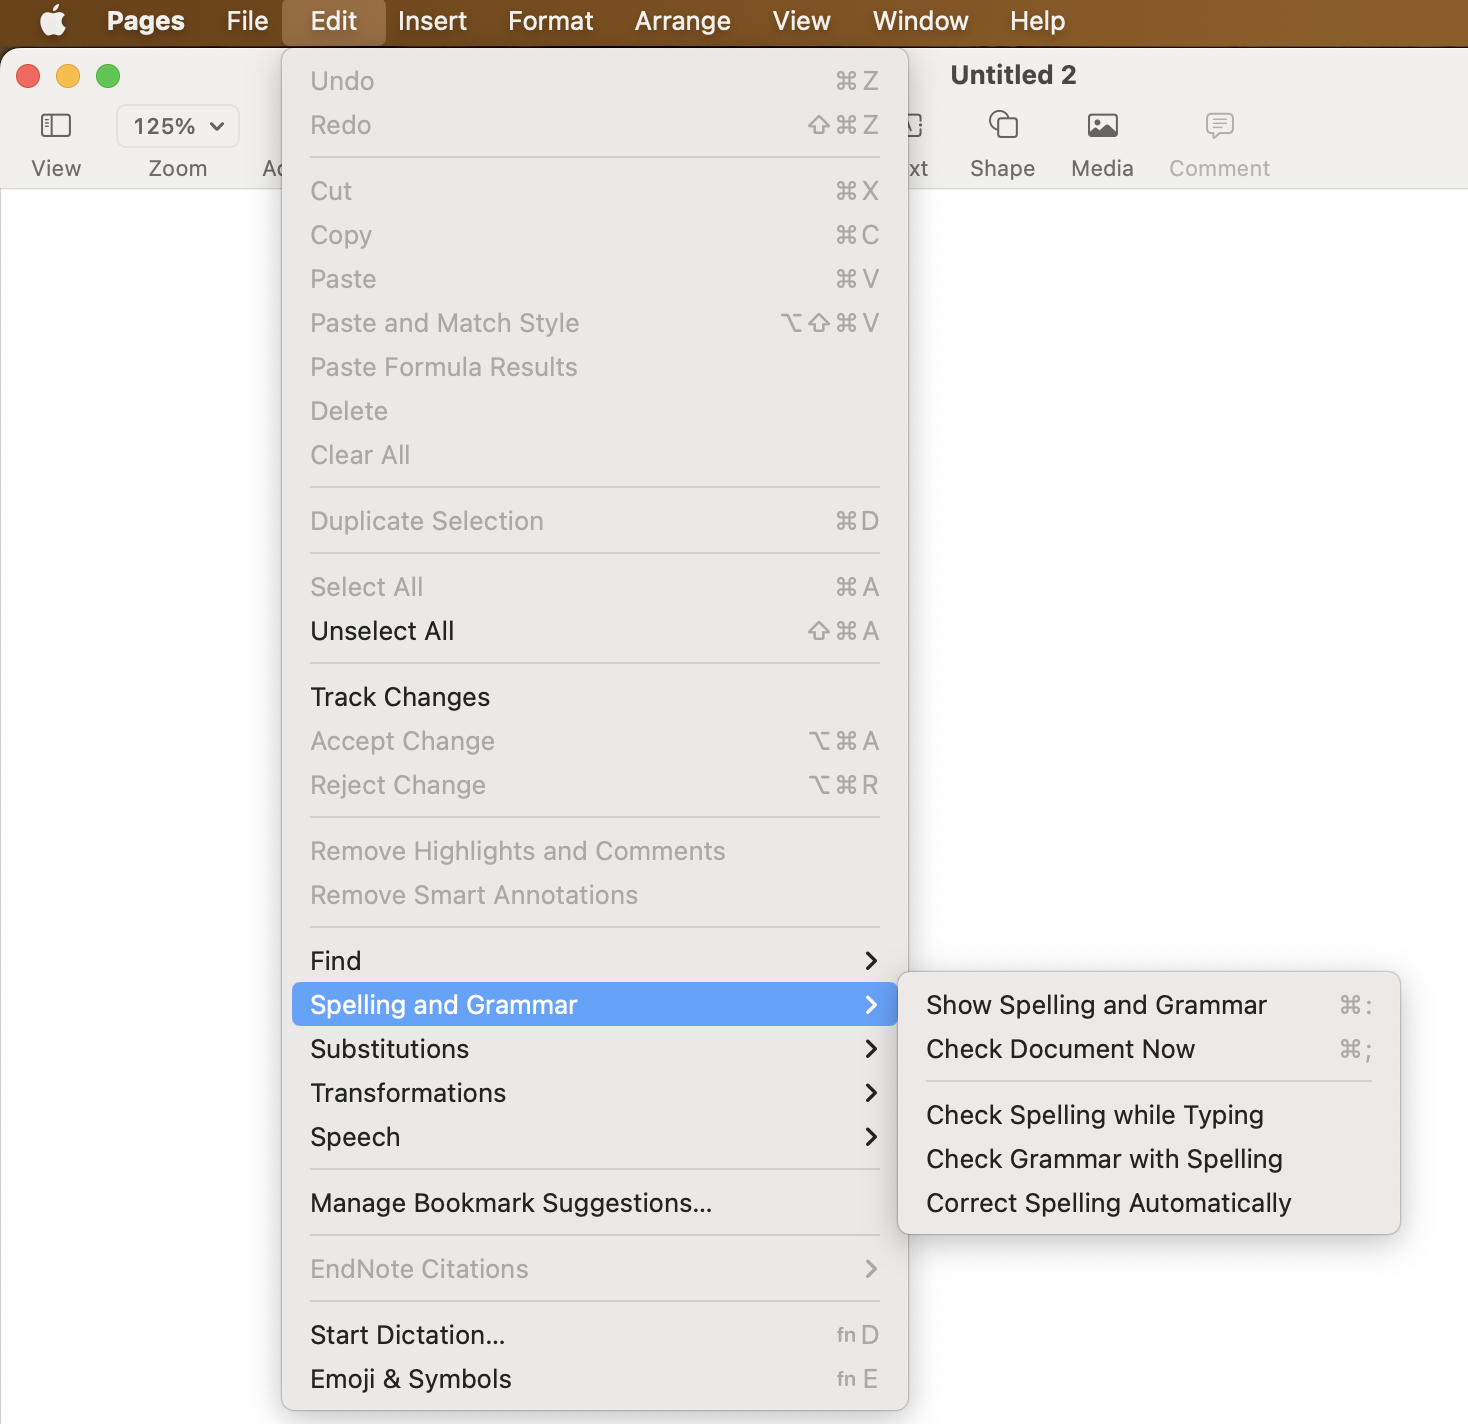
Task: Open the File menu
Action: point(247,21)
